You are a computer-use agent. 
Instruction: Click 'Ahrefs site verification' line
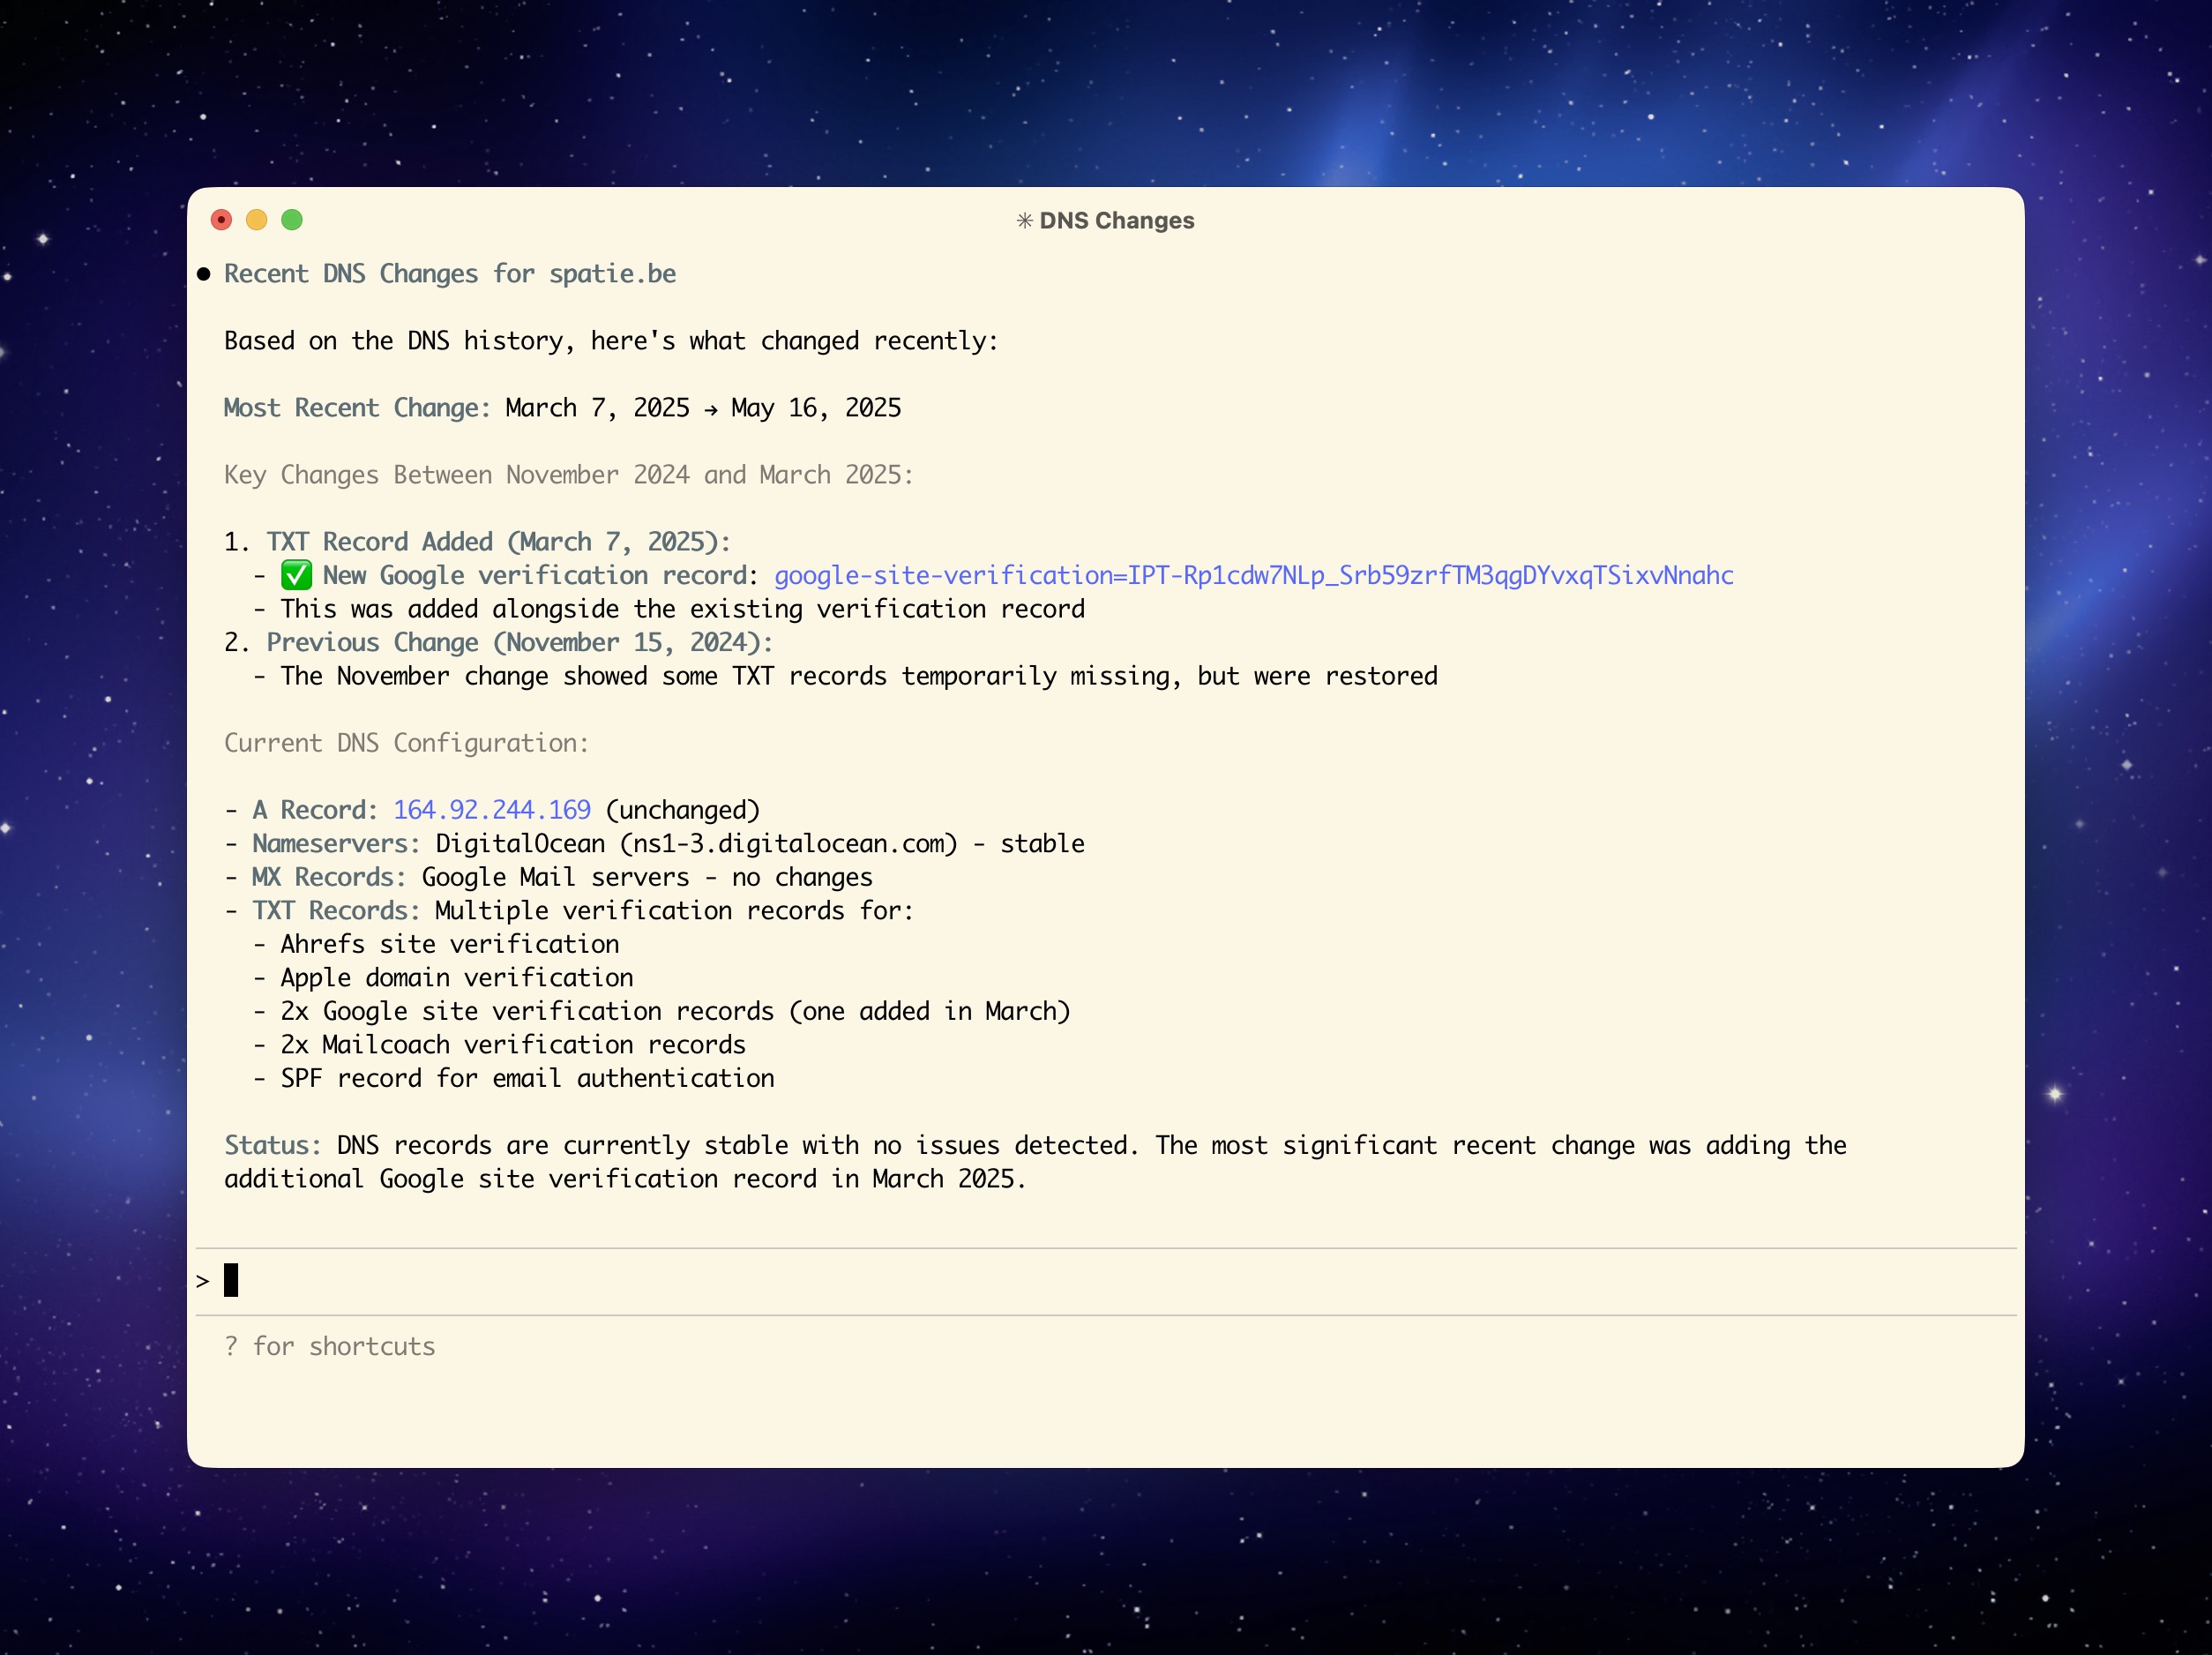(x=450, y=944)
